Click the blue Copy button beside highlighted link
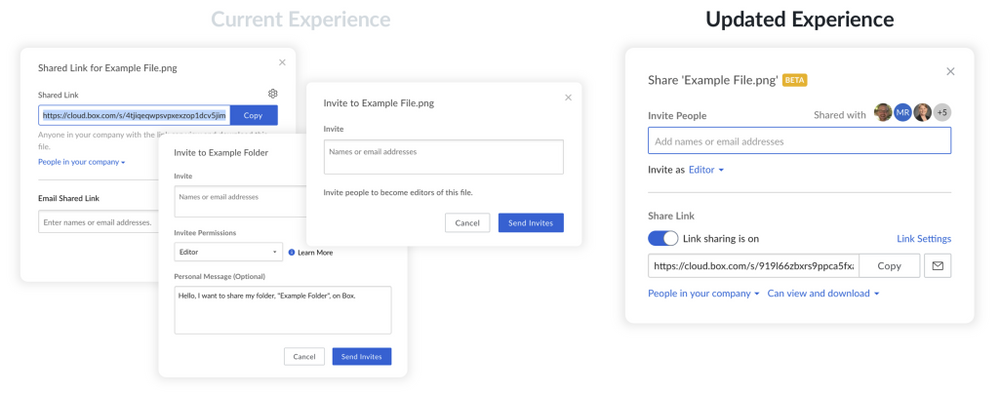Screen dimensions: 999x395 254,115
